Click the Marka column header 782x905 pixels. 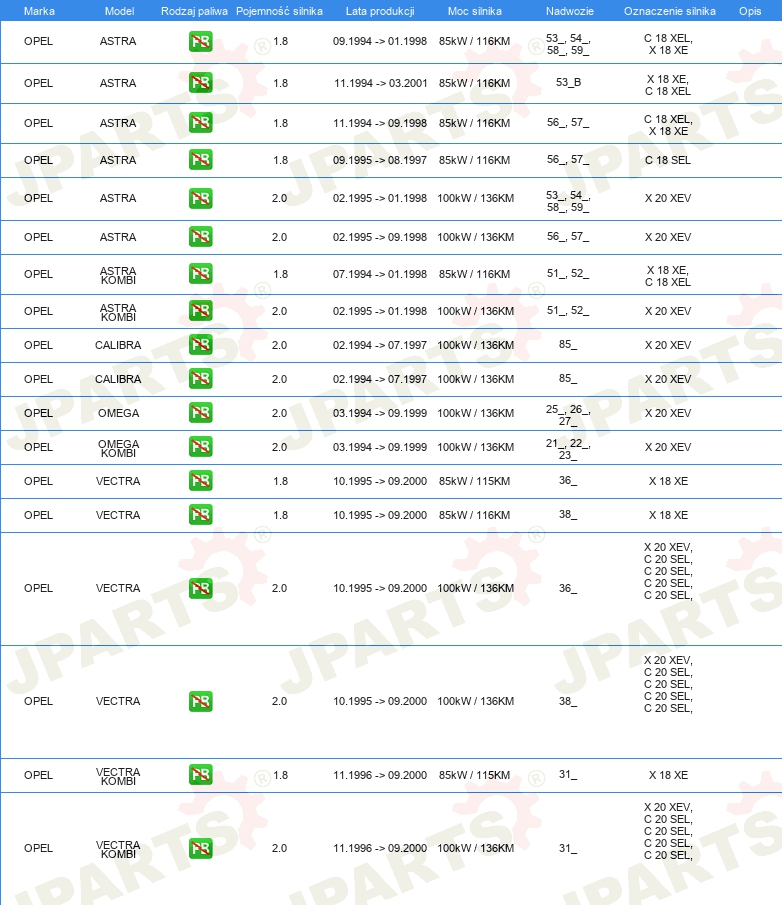[39, 11]
